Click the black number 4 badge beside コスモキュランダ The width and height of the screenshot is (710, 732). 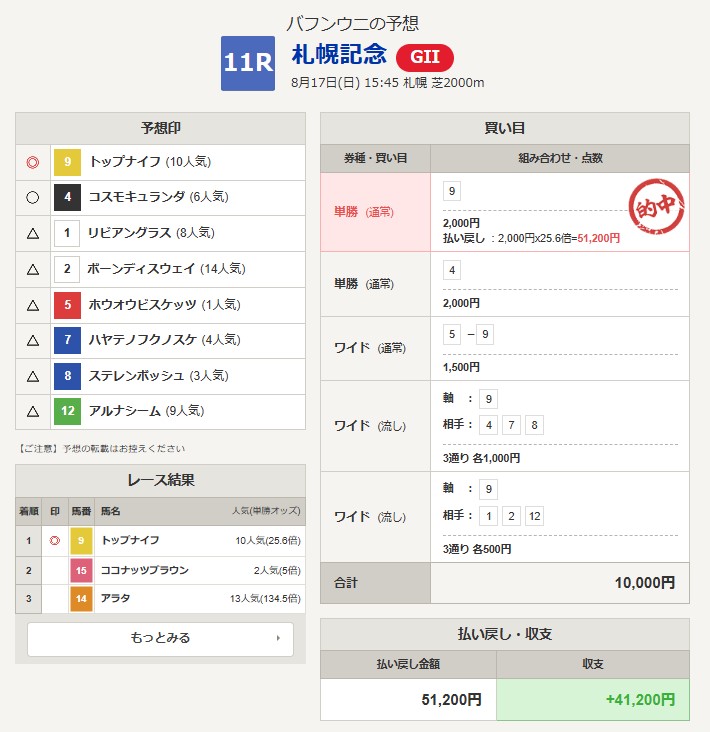click(x=67, y=197)
